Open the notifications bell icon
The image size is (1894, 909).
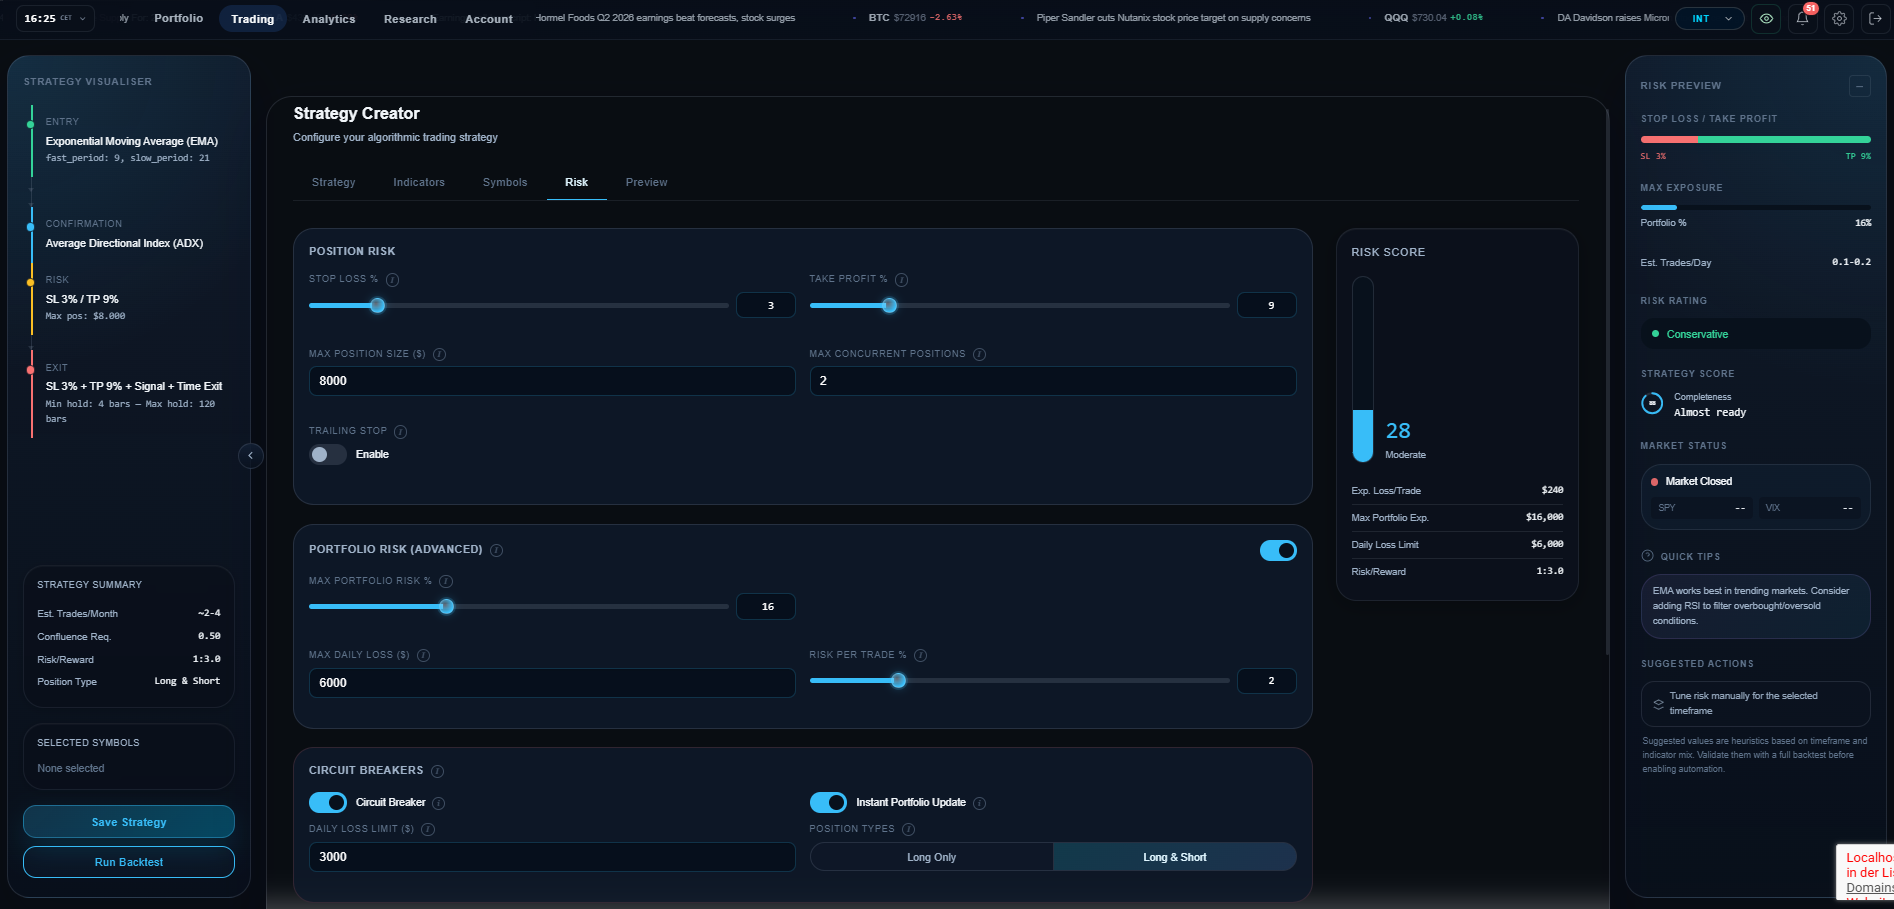click(x=1803, y=18)
